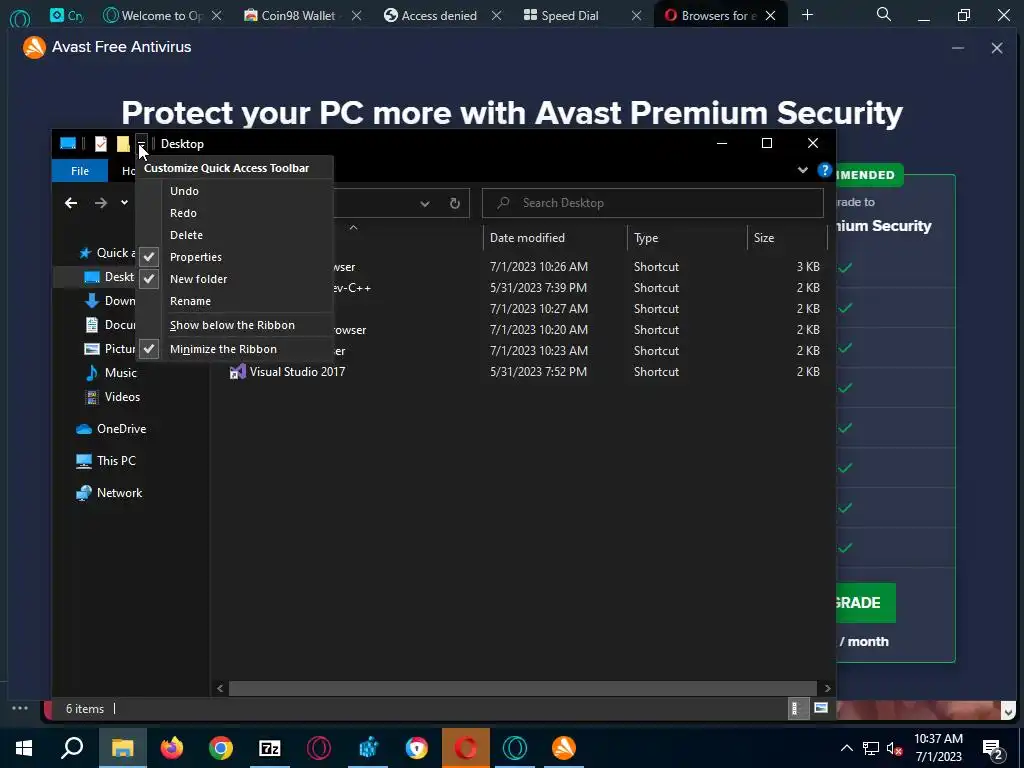Click the sort chevron above file list

(x=353, y=227)
